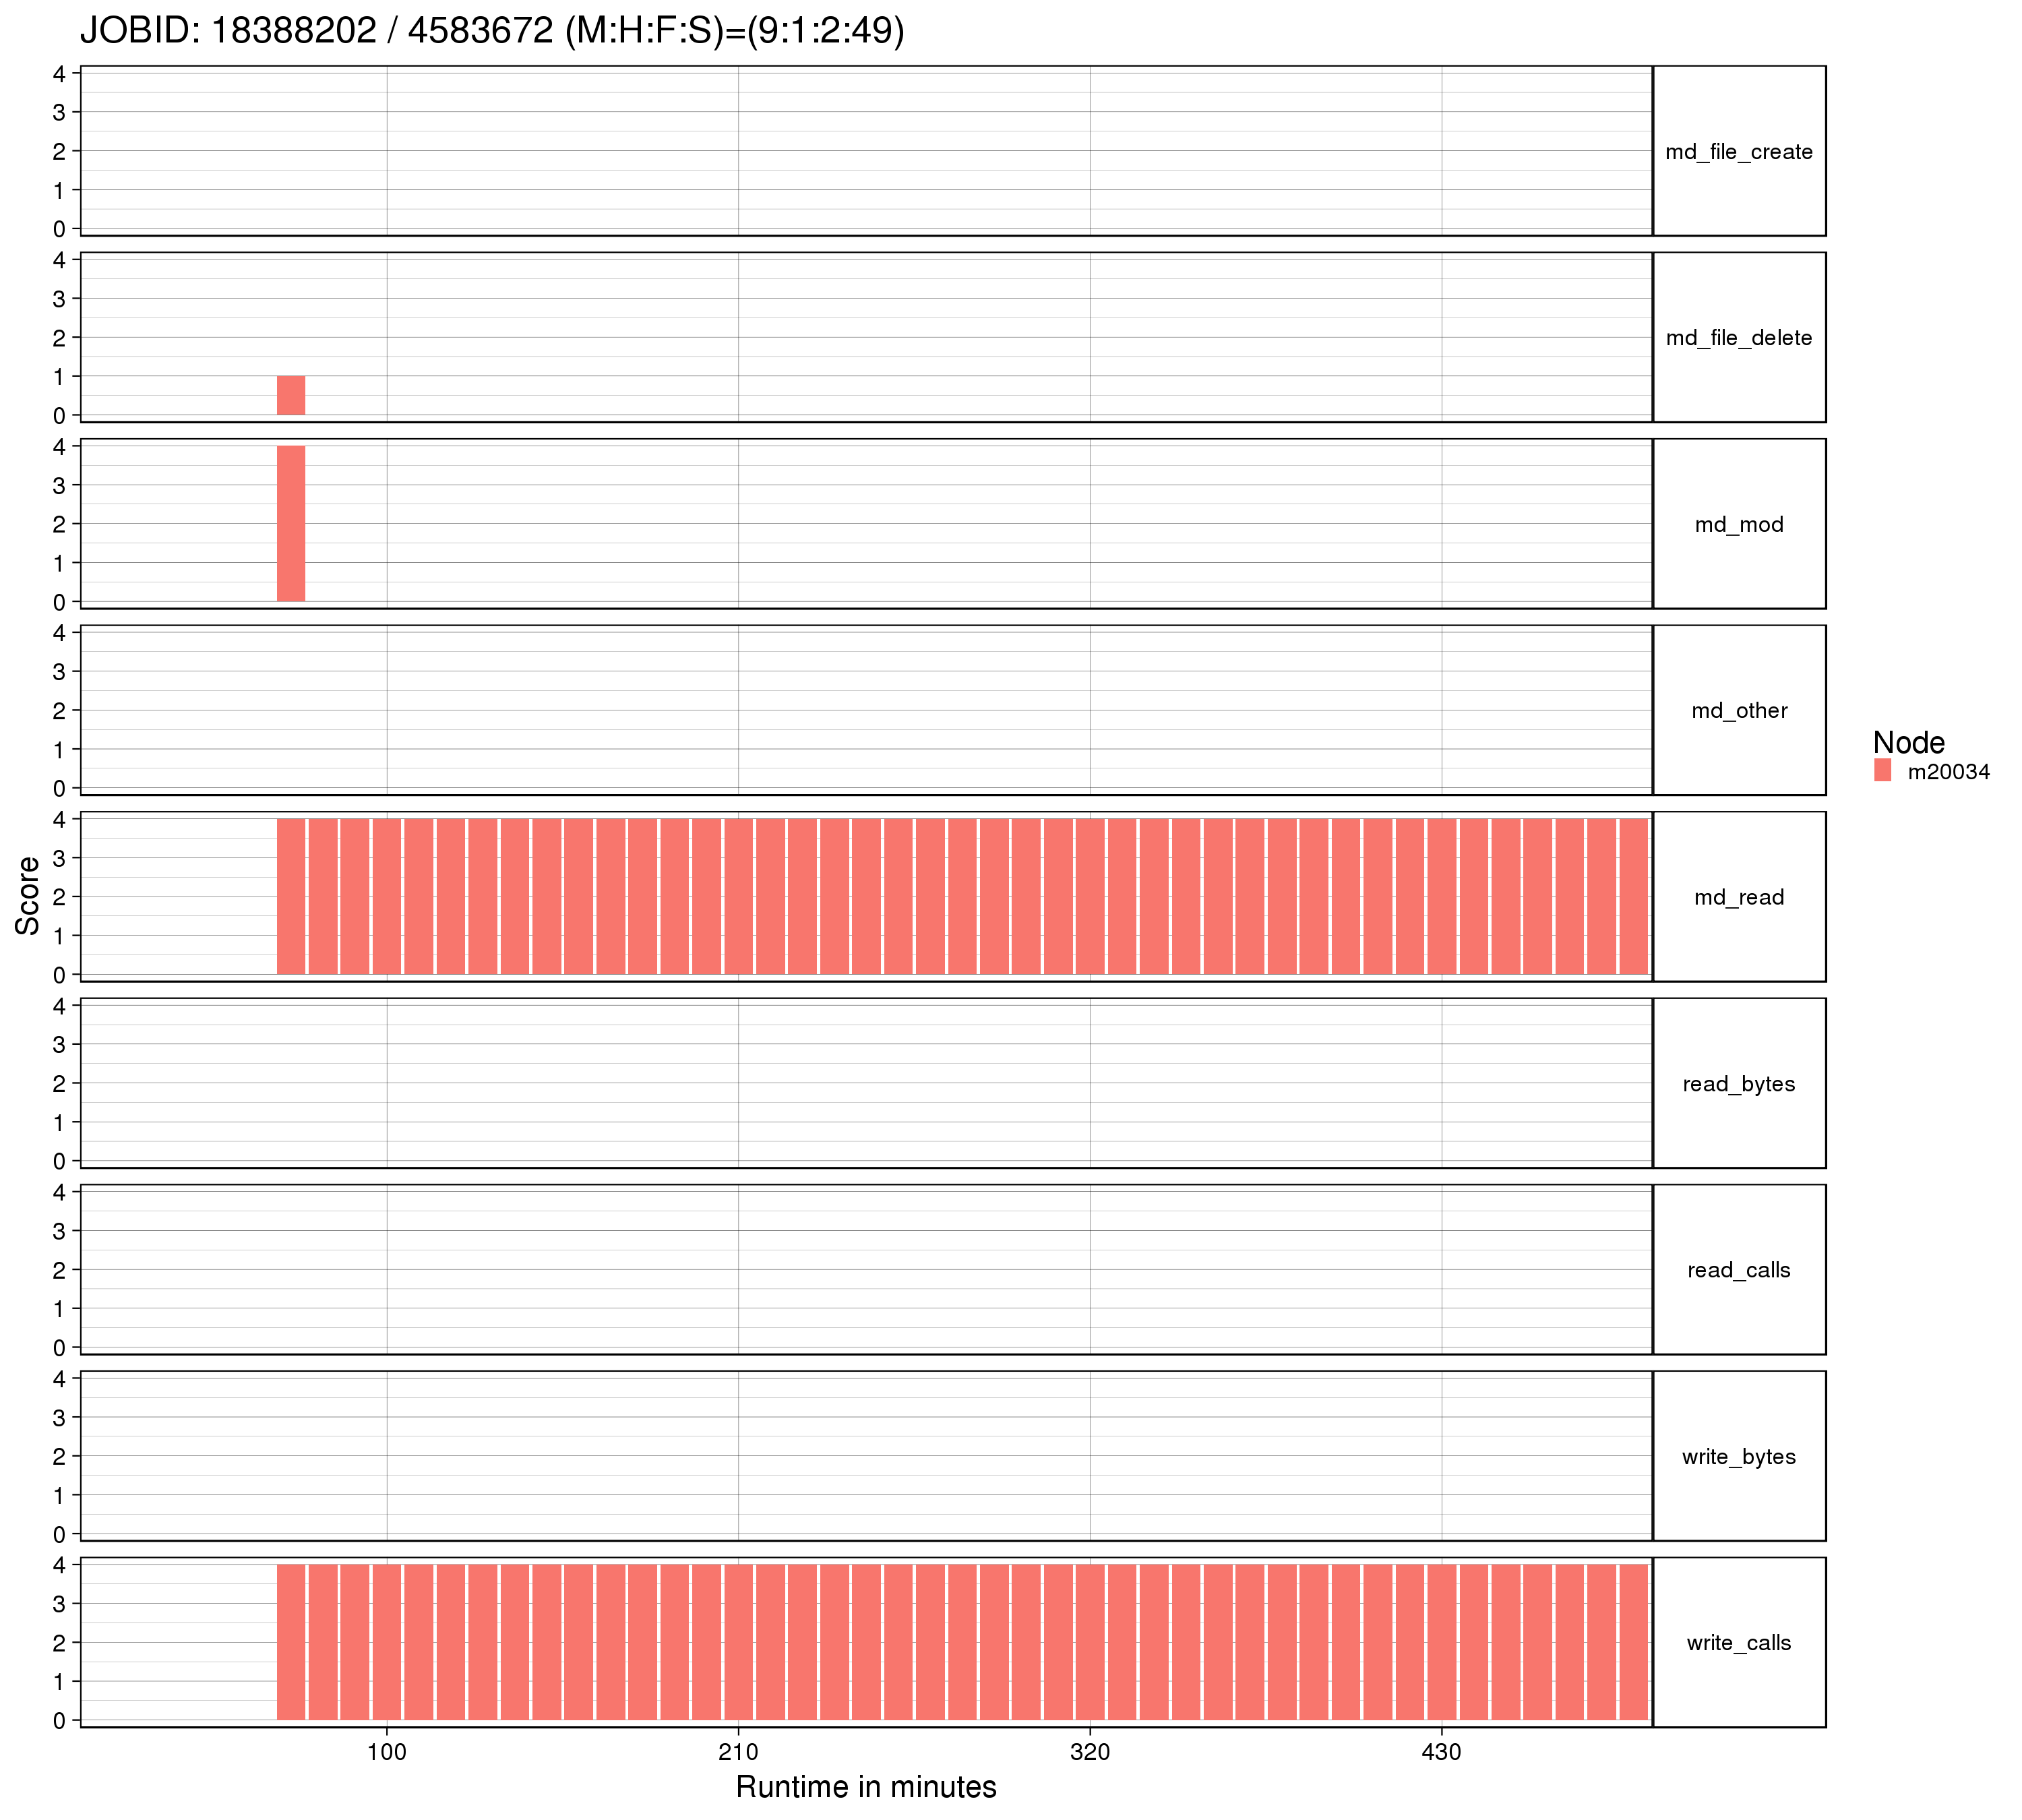Click the md_mod facet label
Screen dimensions: 2022x1820
coord(1738,525)
